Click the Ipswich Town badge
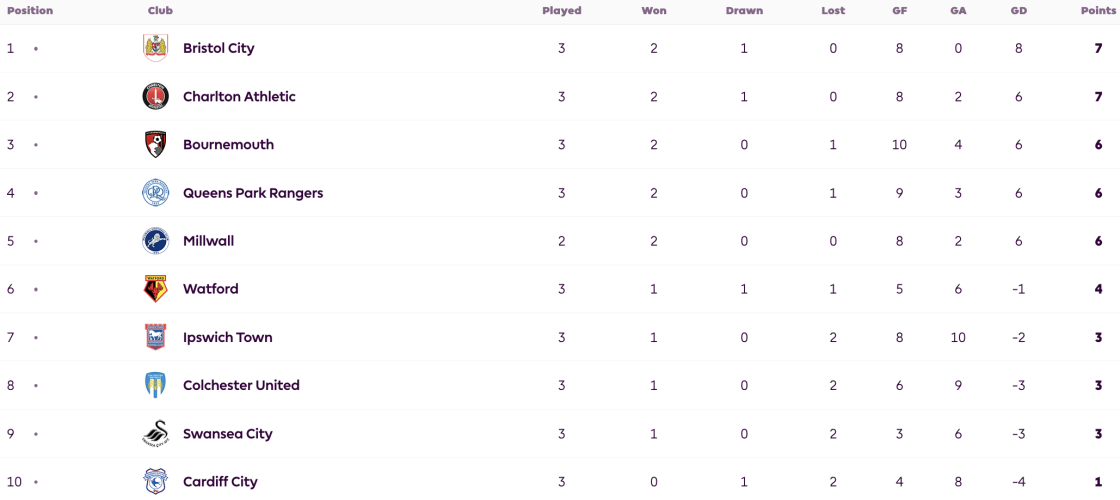This screenshot has height=500, width=1120. pyautogui.click(x=155, y=337)
